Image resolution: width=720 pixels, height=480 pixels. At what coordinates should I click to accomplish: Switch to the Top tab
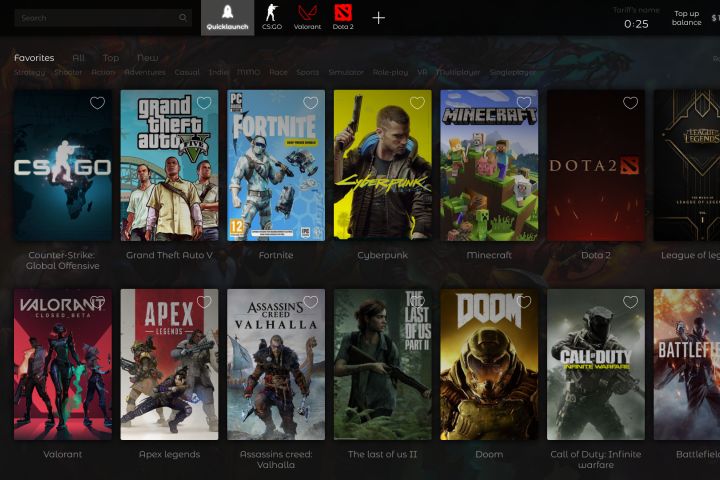click(111, 58)
